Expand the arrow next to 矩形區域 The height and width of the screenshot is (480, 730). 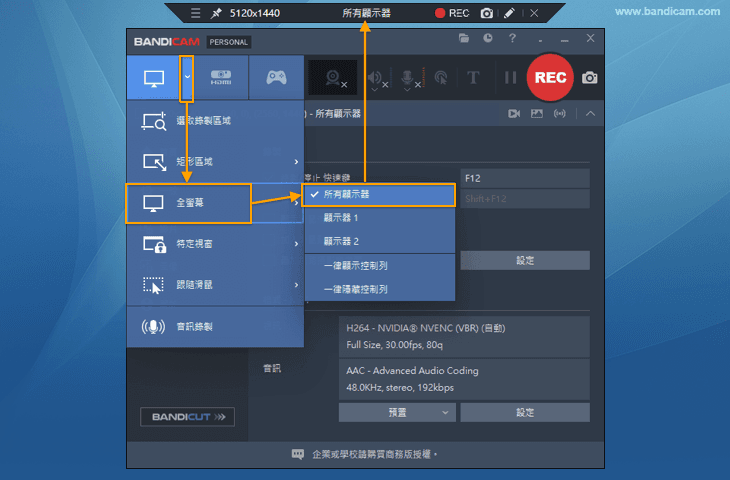point(296,162)
